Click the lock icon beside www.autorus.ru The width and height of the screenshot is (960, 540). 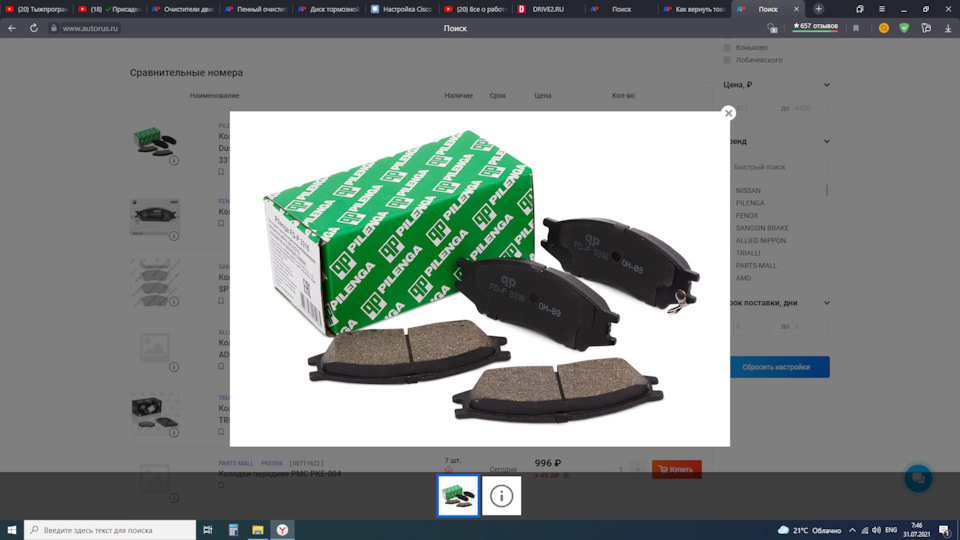[54, 28]
